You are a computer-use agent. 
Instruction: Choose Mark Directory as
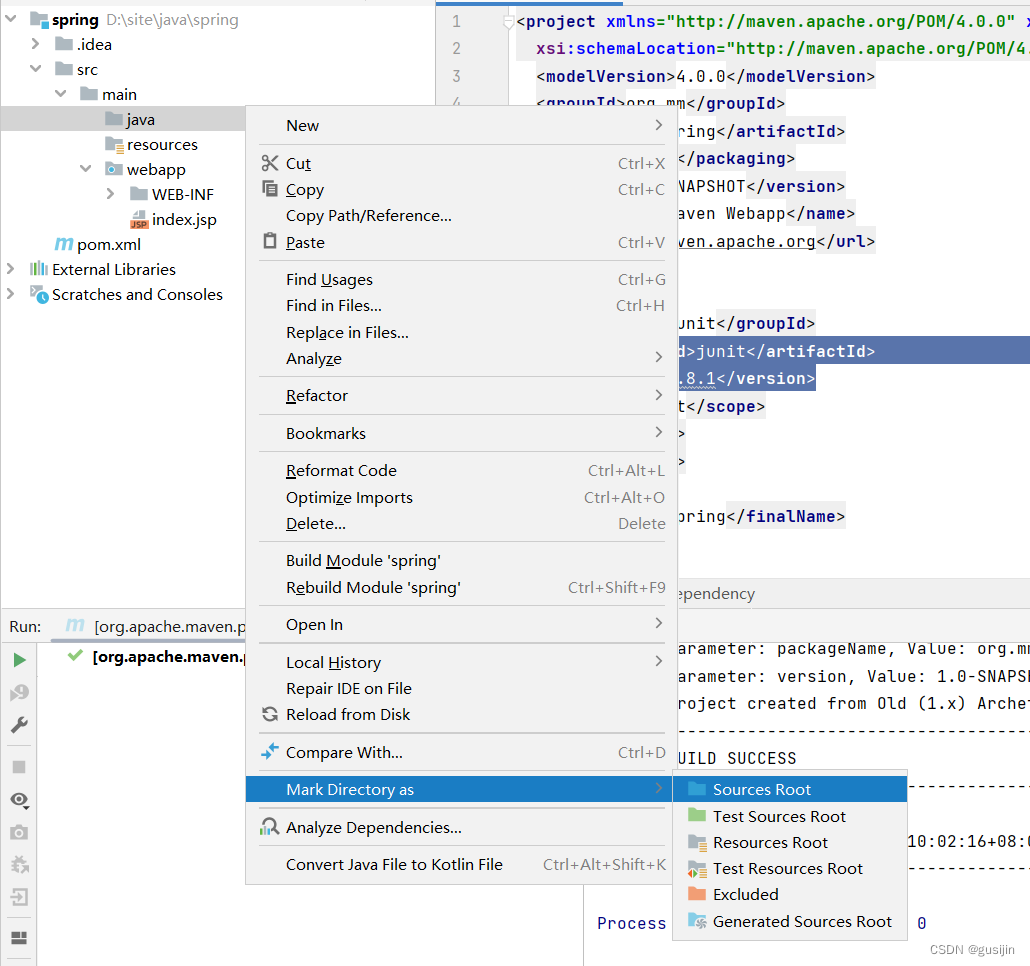pos(460,789)
